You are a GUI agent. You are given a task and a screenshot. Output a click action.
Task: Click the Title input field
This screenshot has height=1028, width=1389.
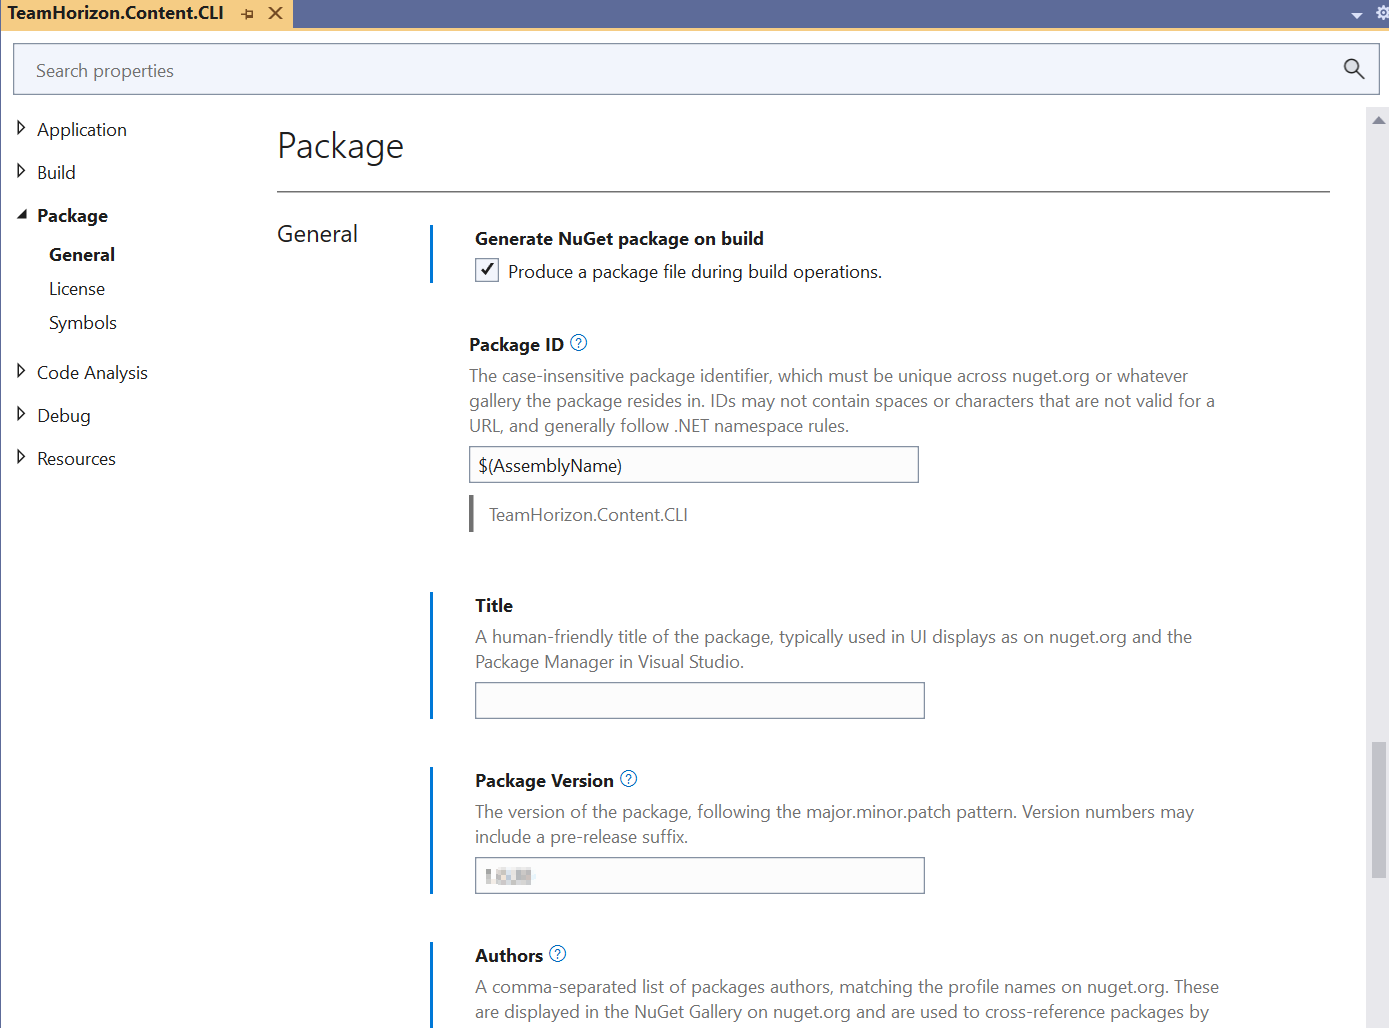pyautogui.click(x=699, y=700)
